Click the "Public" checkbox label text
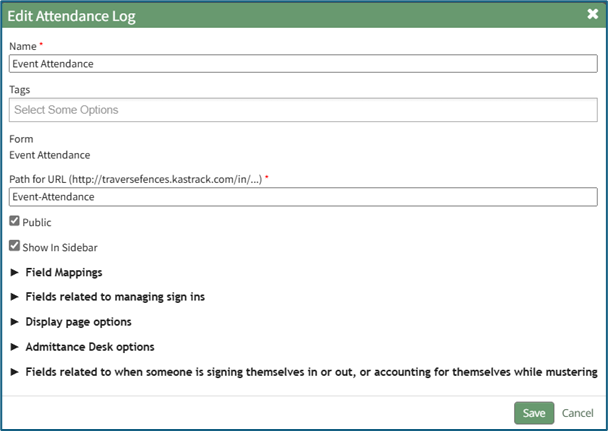 click(x=37, y=222)
